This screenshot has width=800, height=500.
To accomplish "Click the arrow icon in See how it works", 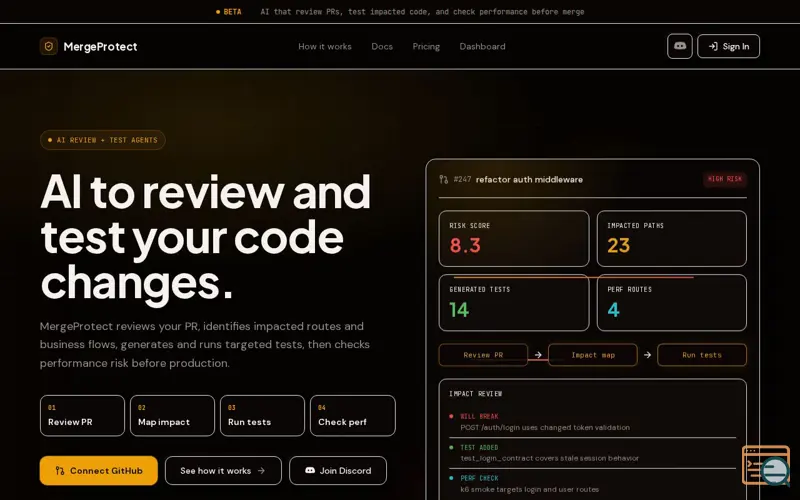I will point(261,470).
